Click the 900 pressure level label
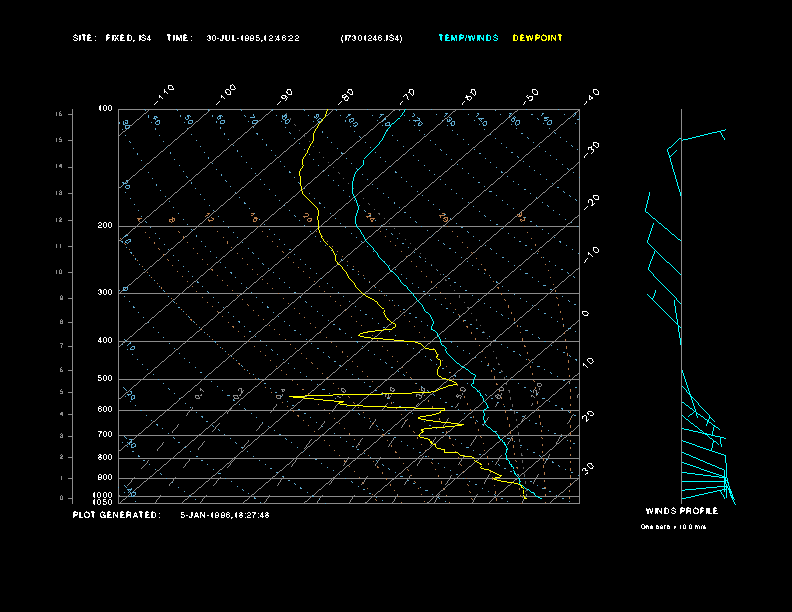 tap(105, 477)
